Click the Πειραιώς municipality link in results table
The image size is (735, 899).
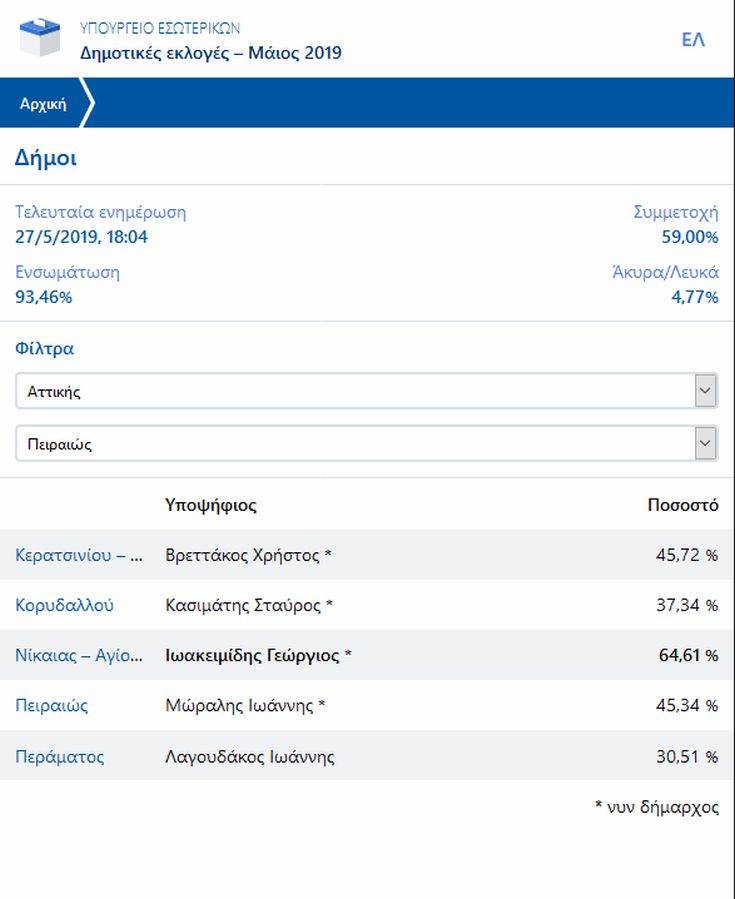coord(52,706)
